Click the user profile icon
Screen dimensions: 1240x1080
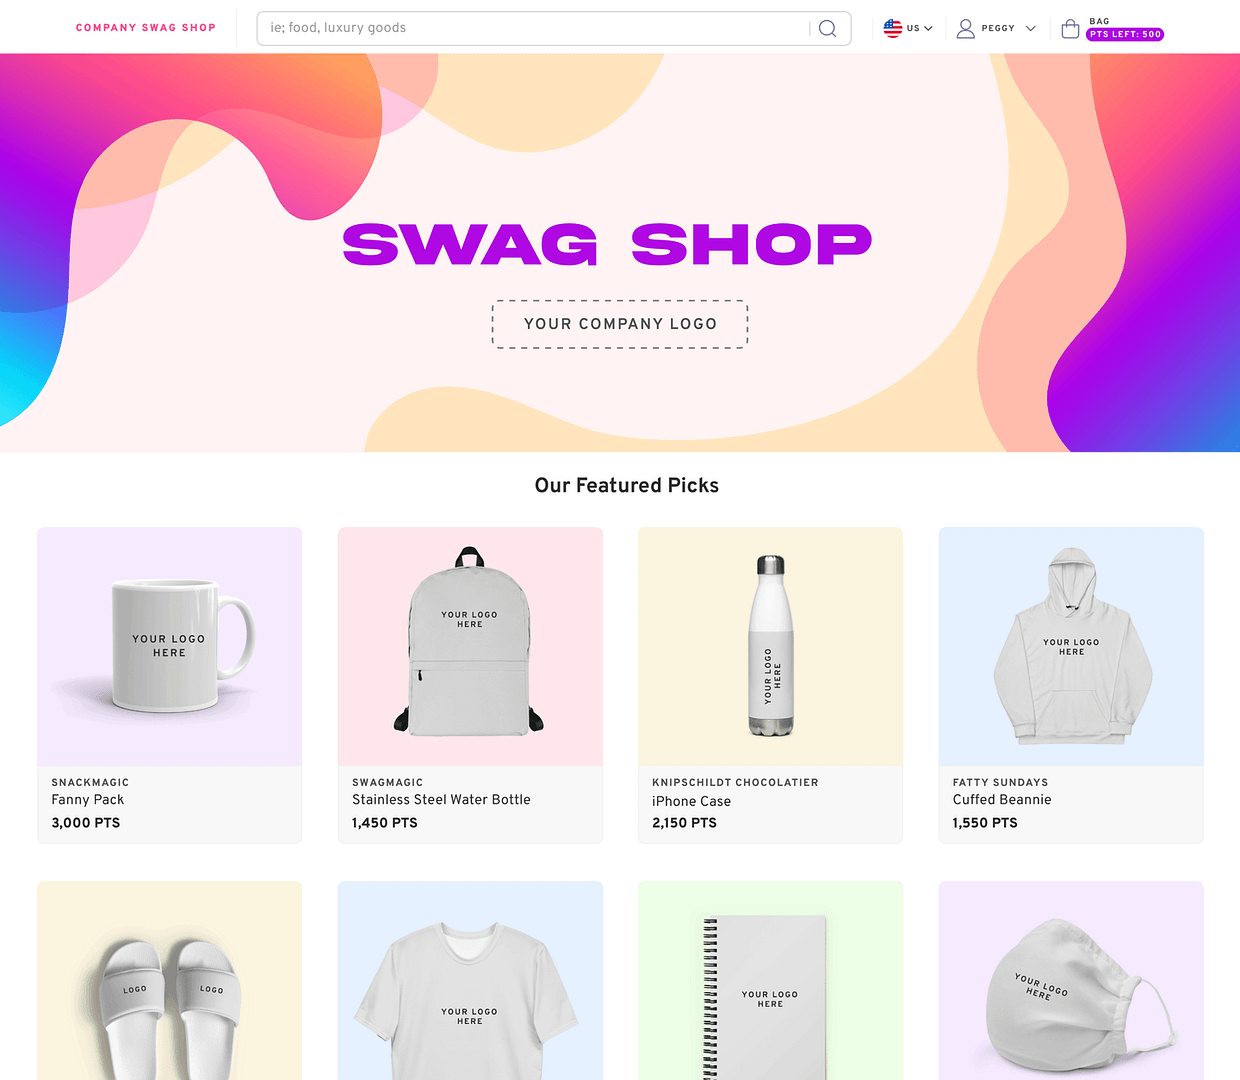click(965, 28)
